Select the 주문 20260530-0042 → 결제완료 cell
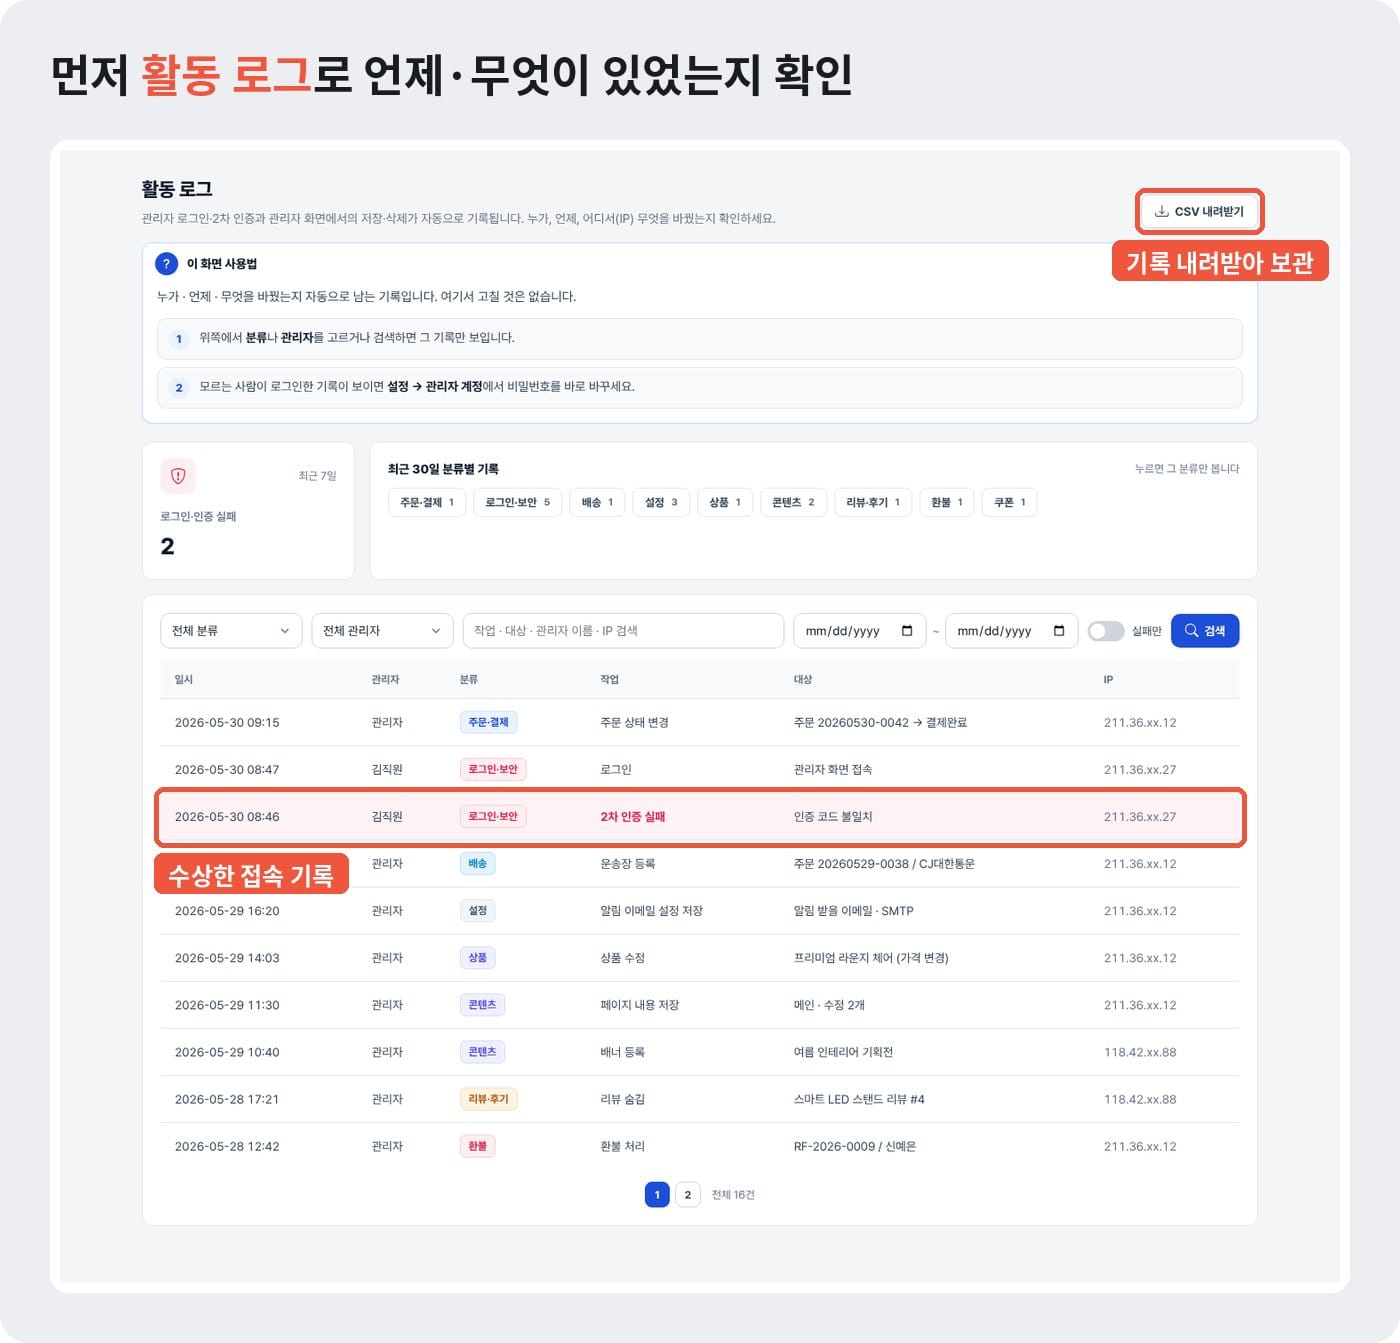 (880, 723)
